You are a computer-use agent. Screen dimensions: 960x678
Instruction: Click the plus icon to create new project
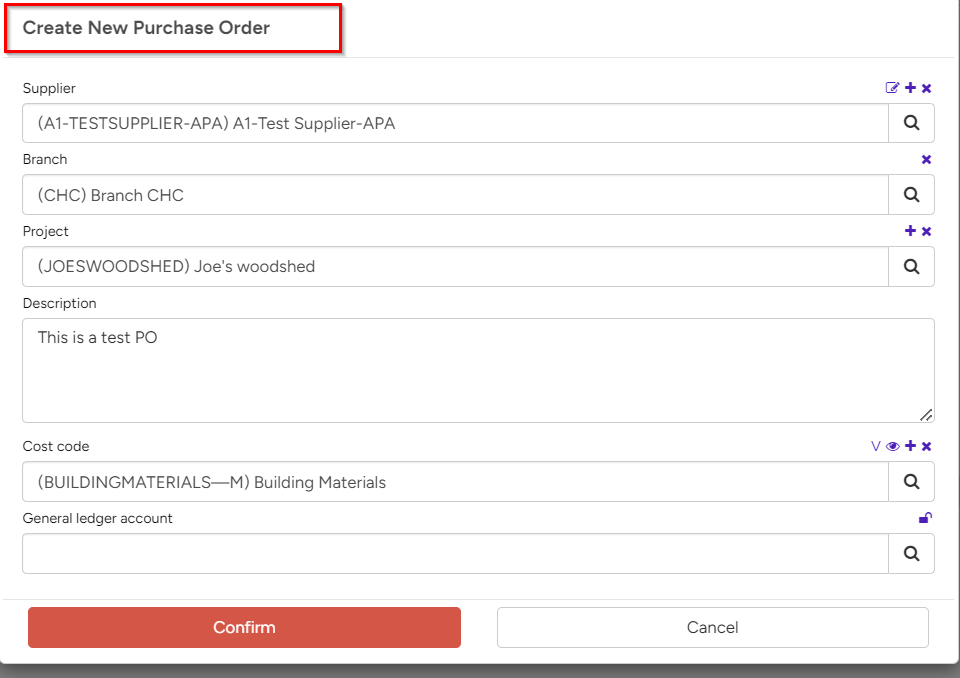(910, 230)
